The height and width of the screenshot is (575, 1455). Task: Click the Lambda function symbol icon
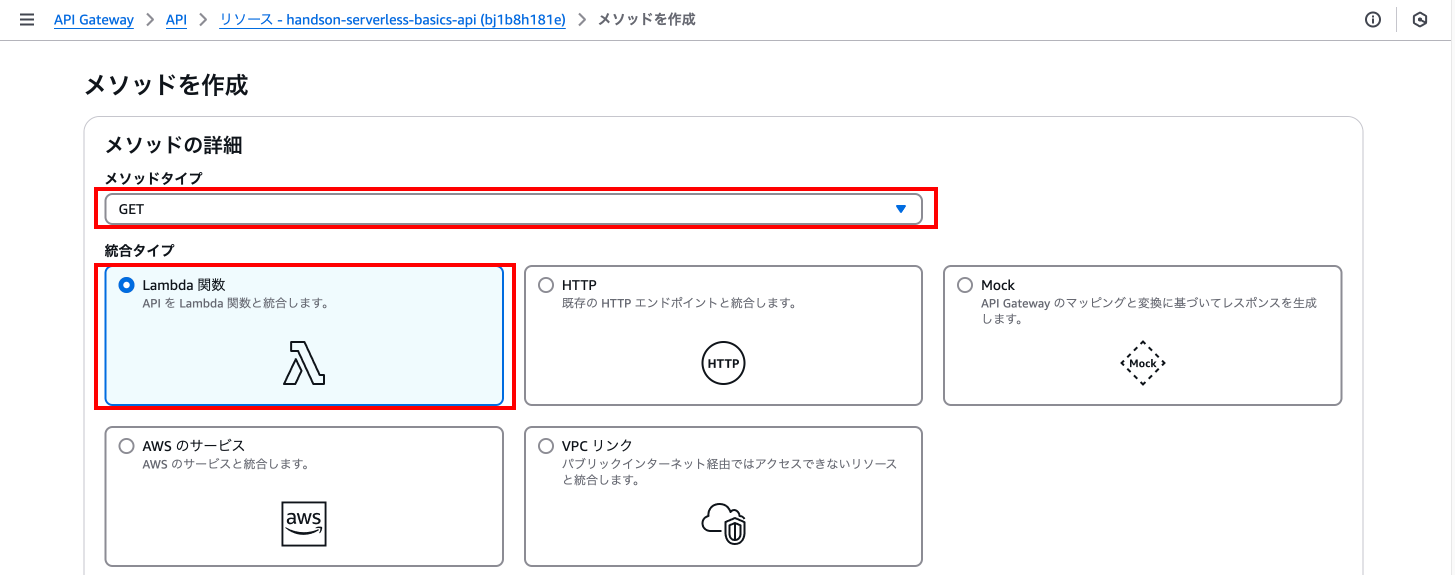[304, 363]
